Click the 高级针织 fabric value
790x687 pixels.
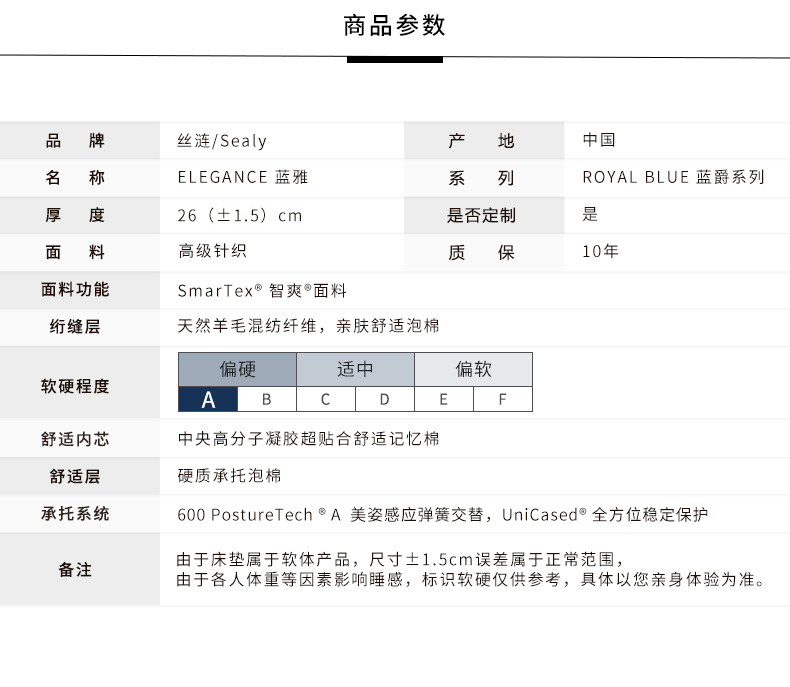click(x=212, y=251)
